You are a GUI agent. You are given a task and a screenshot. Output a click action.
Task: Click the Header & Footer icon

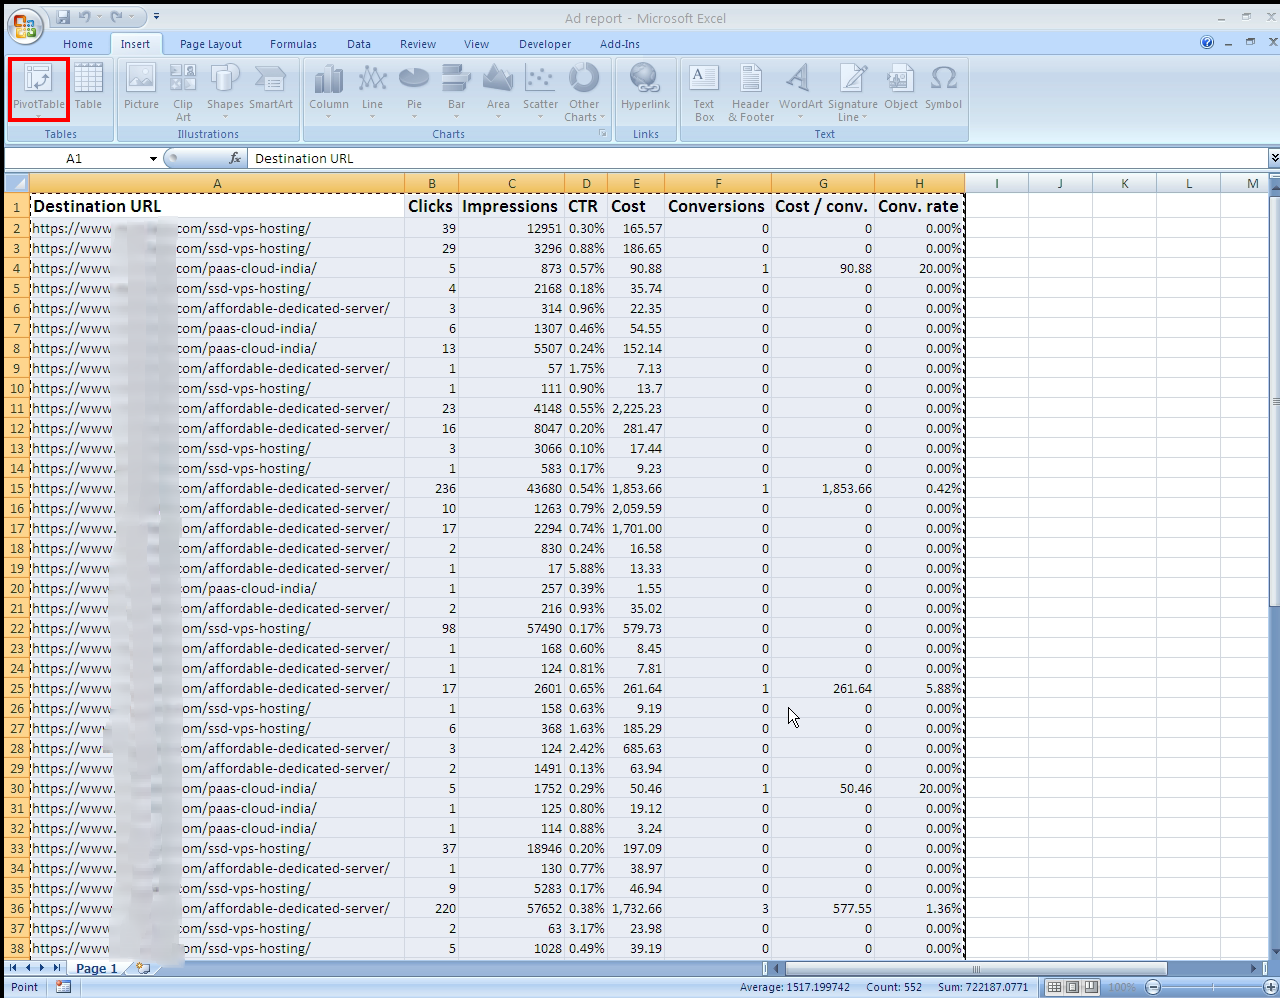pyautogui.click(x=751, y=92)
